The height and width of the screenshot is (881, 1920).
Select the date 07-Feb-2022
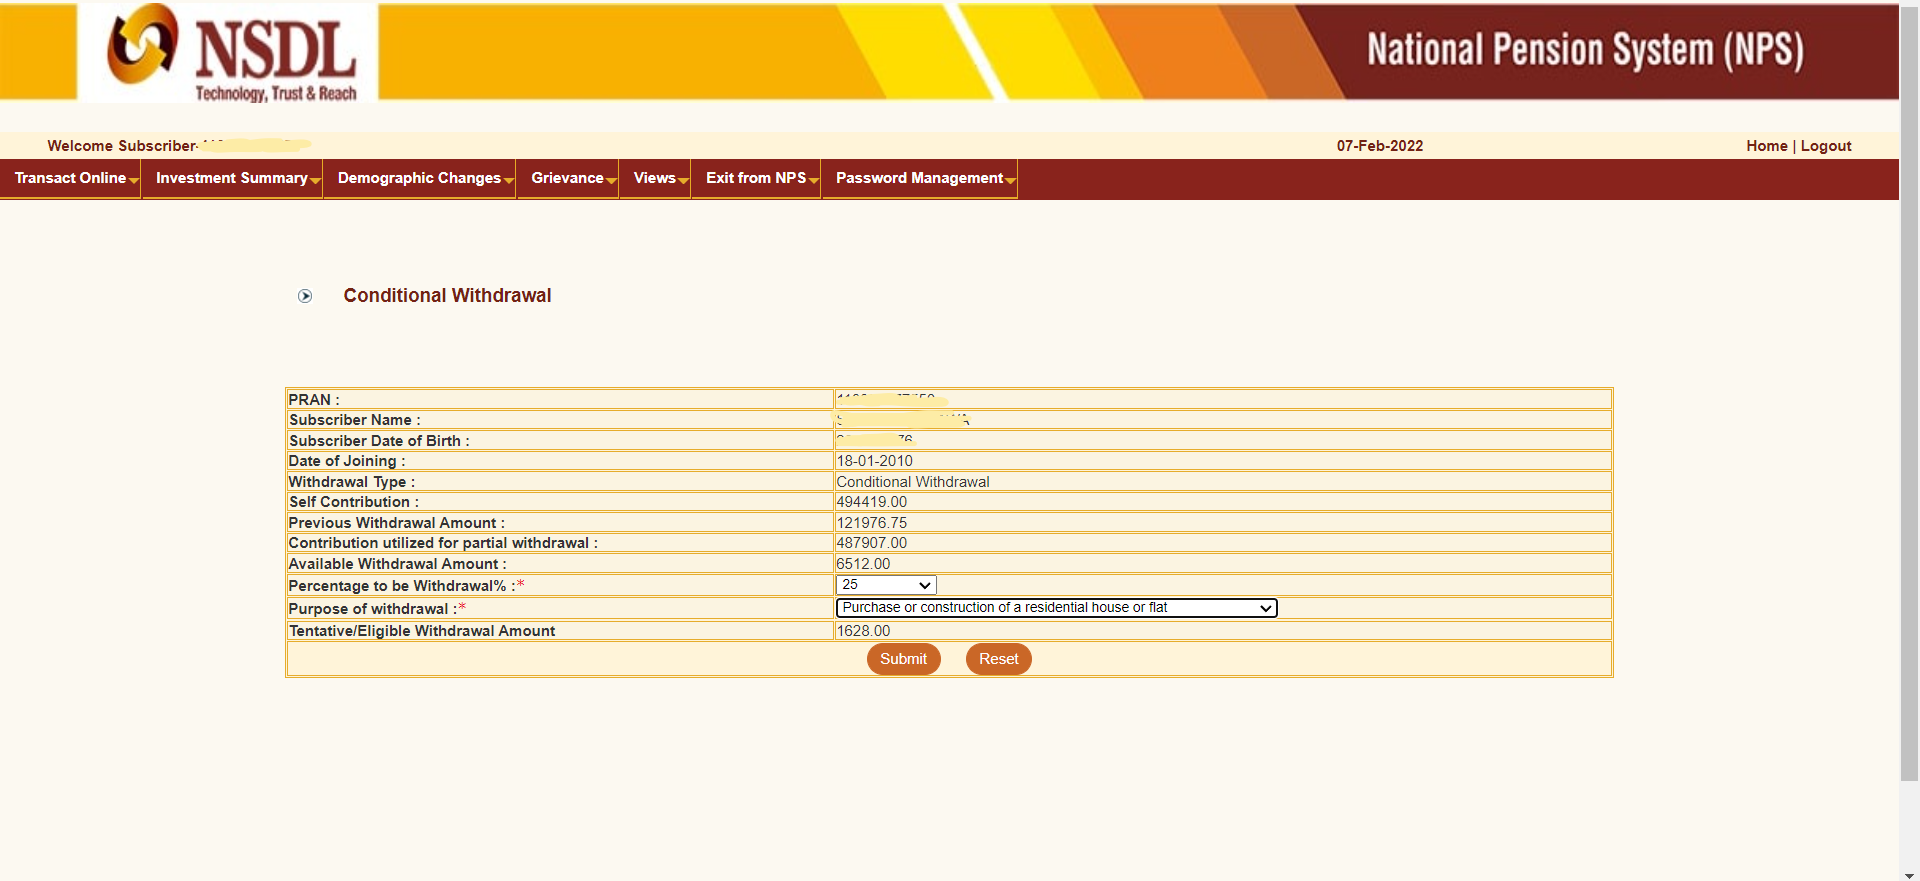click(1380, 146)
